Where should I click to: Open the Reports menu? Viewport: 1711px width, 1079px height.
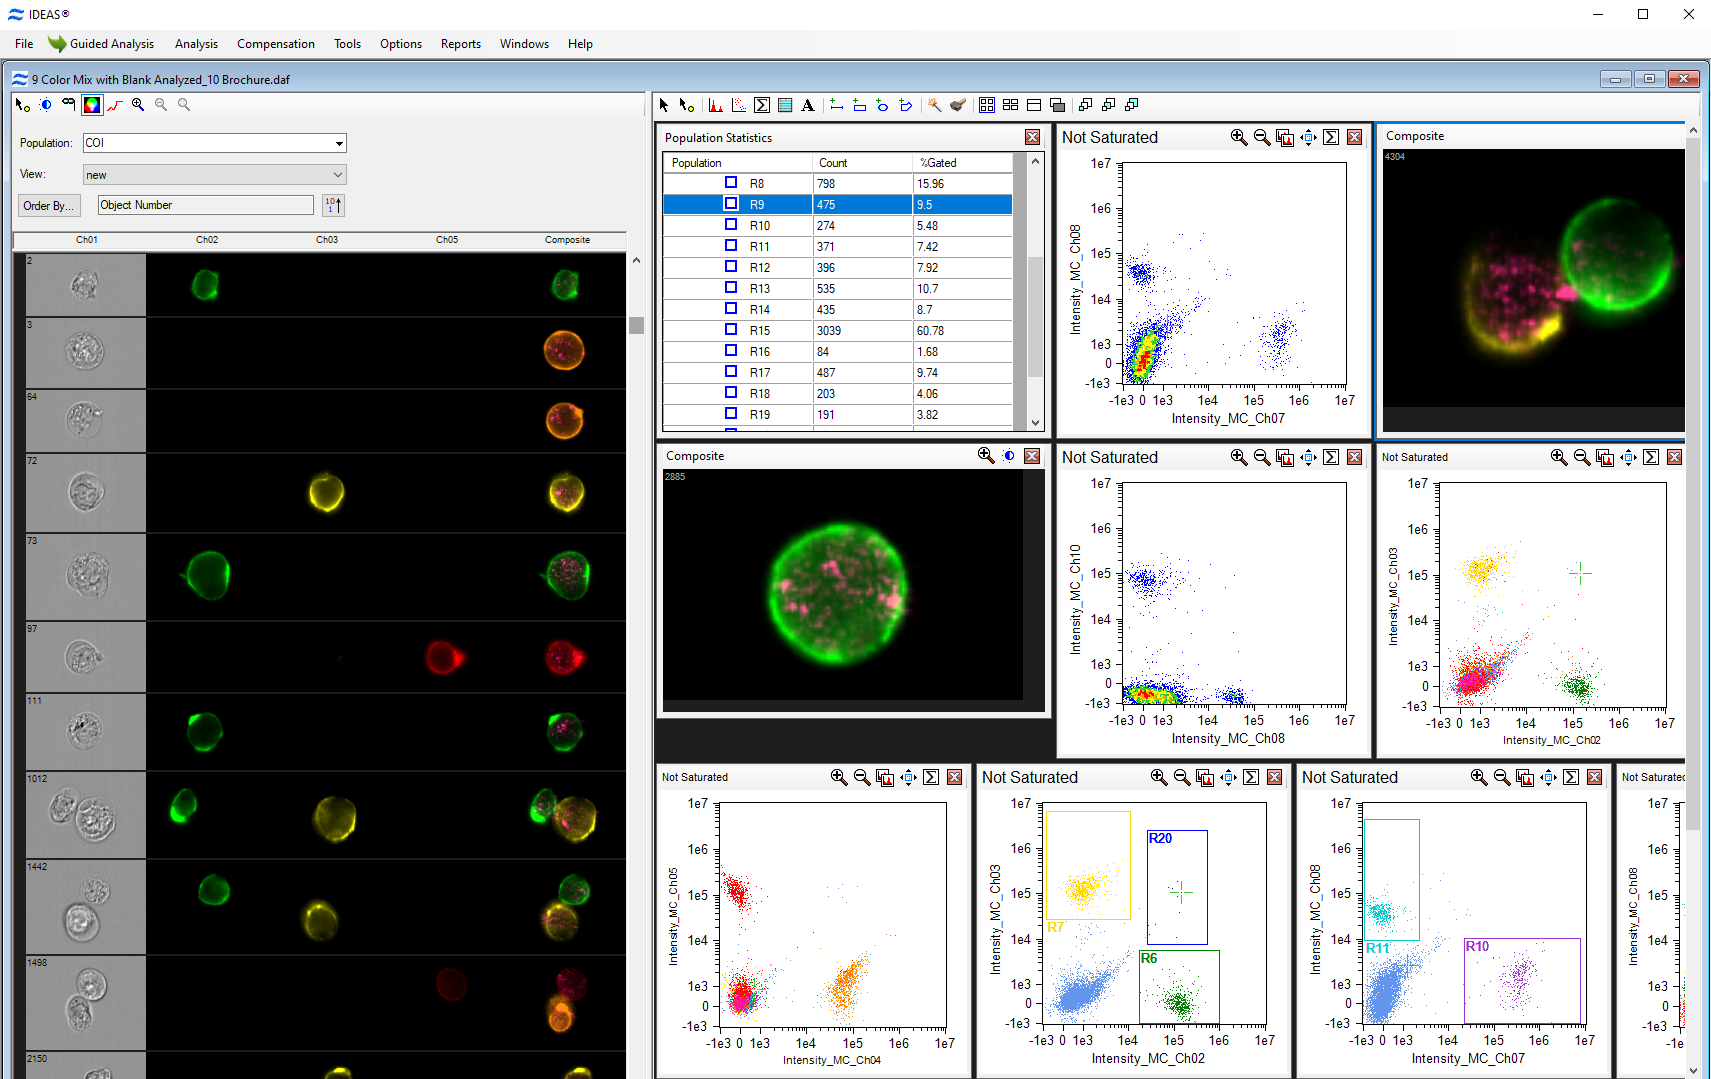click(461, 44)
